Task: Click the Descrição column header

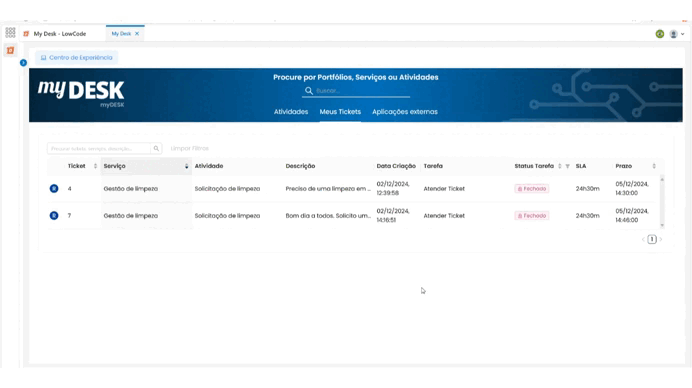Action: pyautogui.click(x=300, y=166)
